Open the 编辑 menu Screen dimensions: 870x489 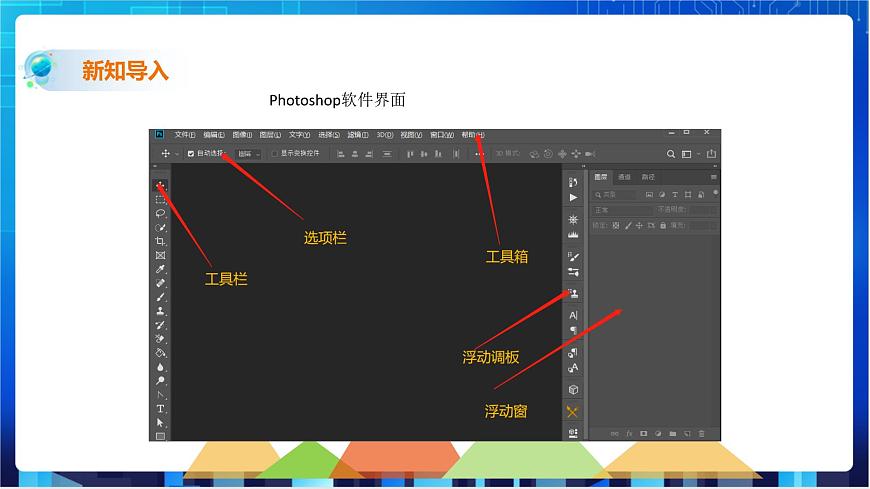(214, 135)
